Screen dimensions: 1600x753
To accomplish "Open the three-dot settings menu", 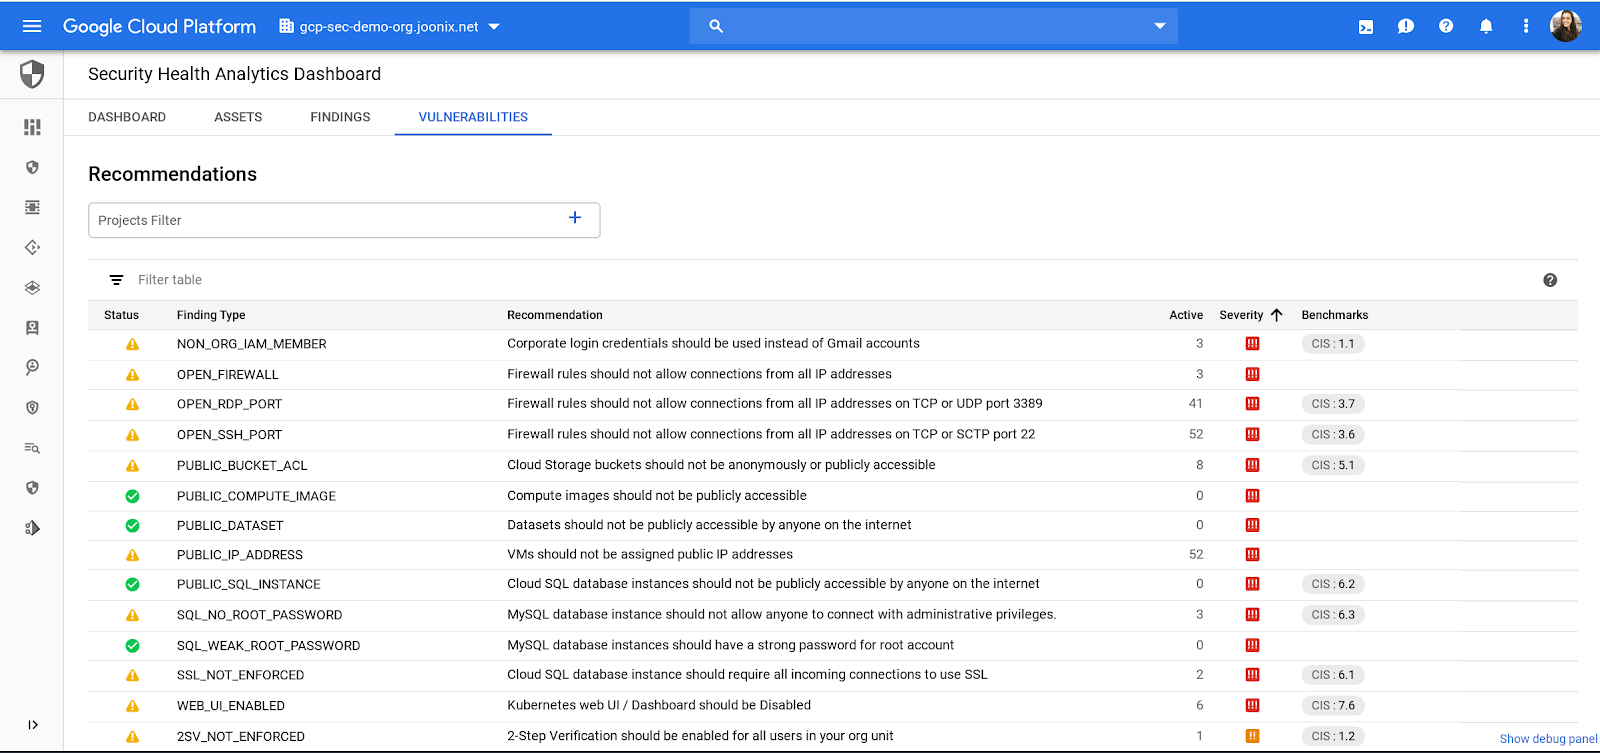I will point(1526,26).
